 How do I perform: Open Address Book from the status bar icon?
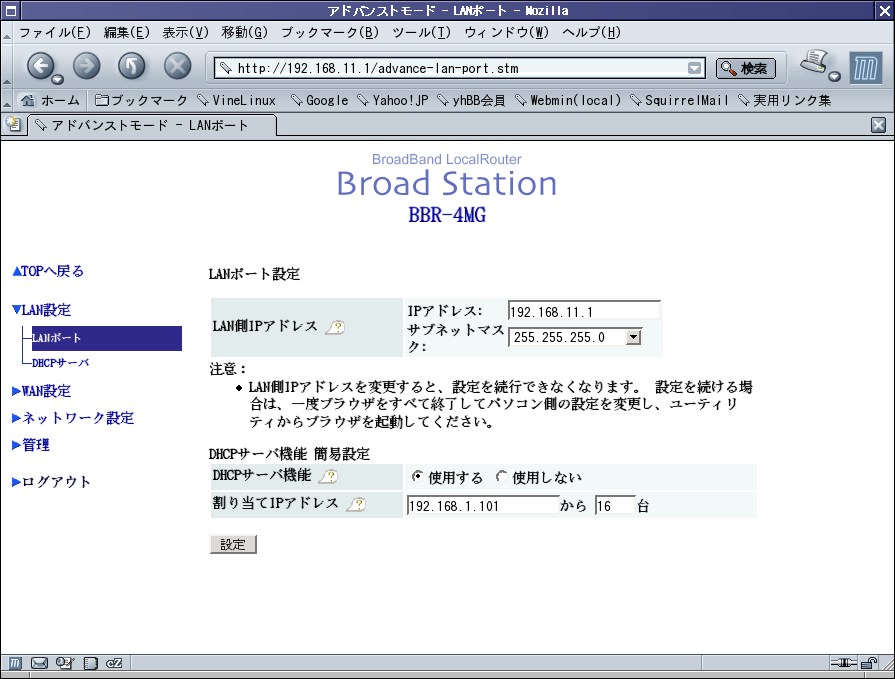pyautogui.click(x=91, y=663)
